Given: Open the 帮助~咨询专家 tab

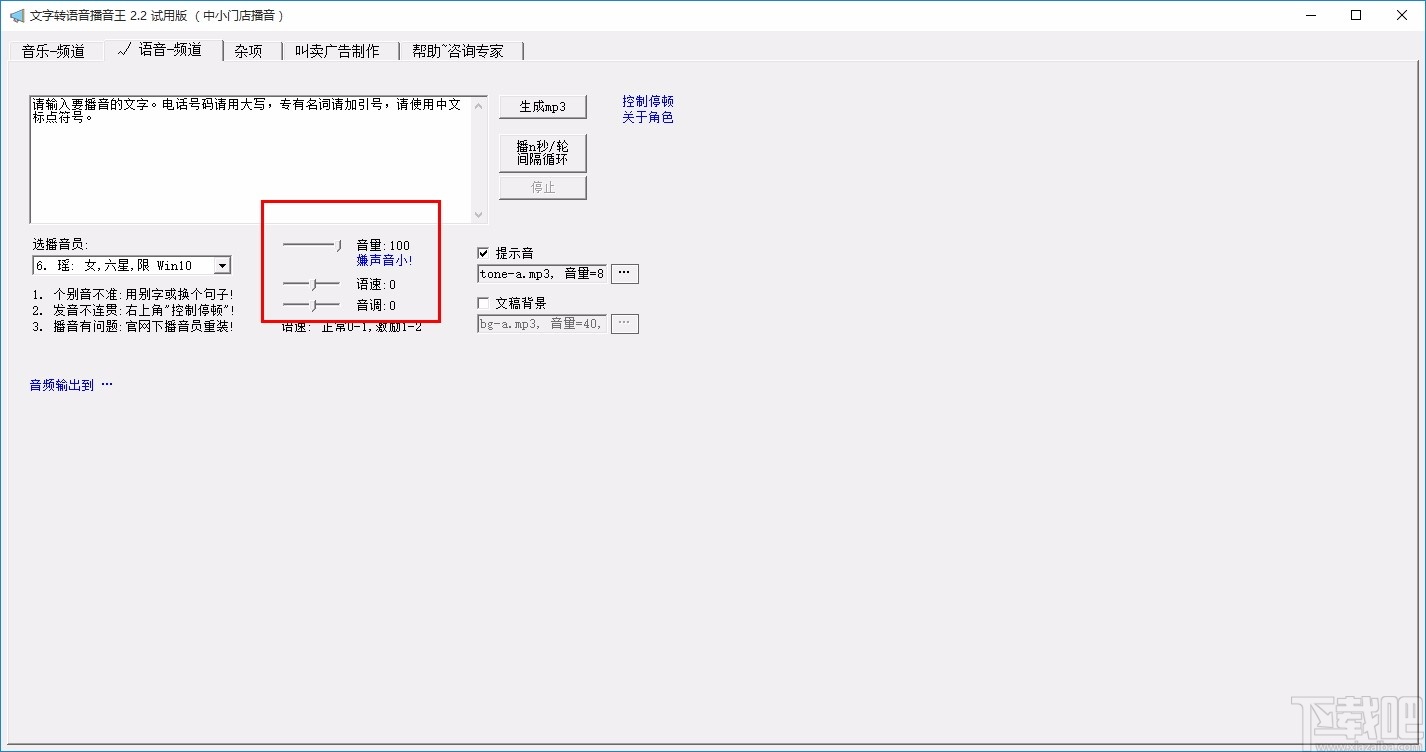Looking at the screenshot, I should point(460,50).
